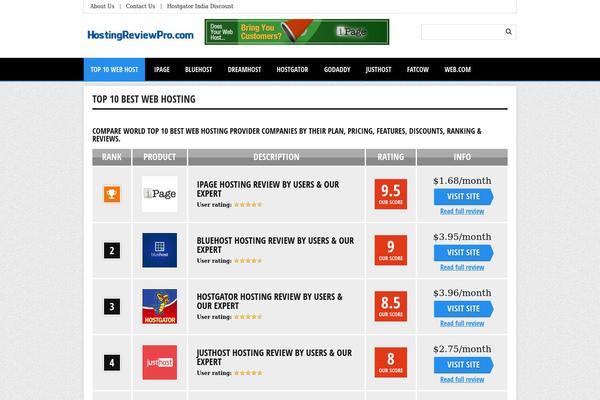Open iPage Hosting Review title
Viewport: 600px width, 400px height.
pos(268,189)
